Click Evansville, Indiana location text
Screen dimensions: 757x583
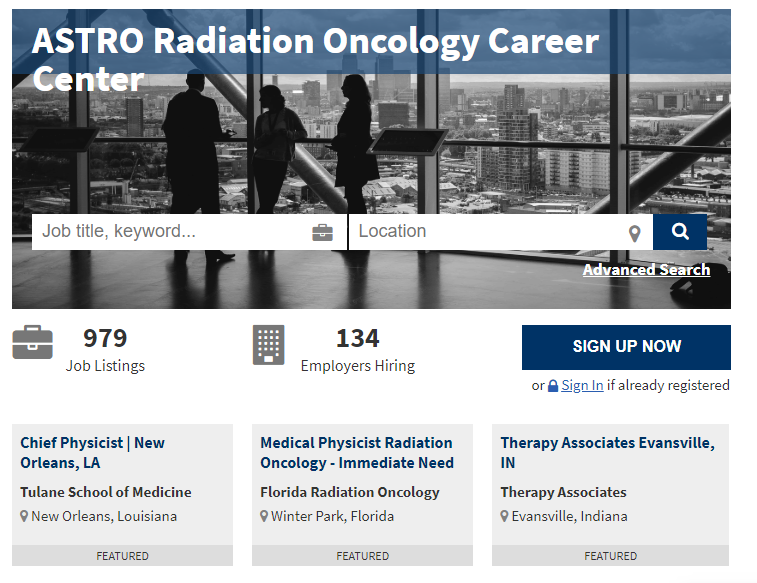(569, 516)
